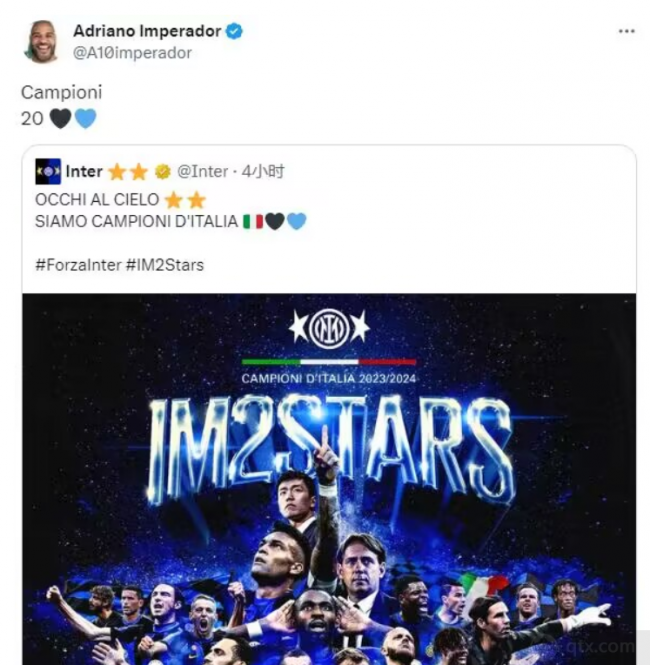Open the IM2STARS celebration image
The image size is (650, 665).
pos(329,478)
